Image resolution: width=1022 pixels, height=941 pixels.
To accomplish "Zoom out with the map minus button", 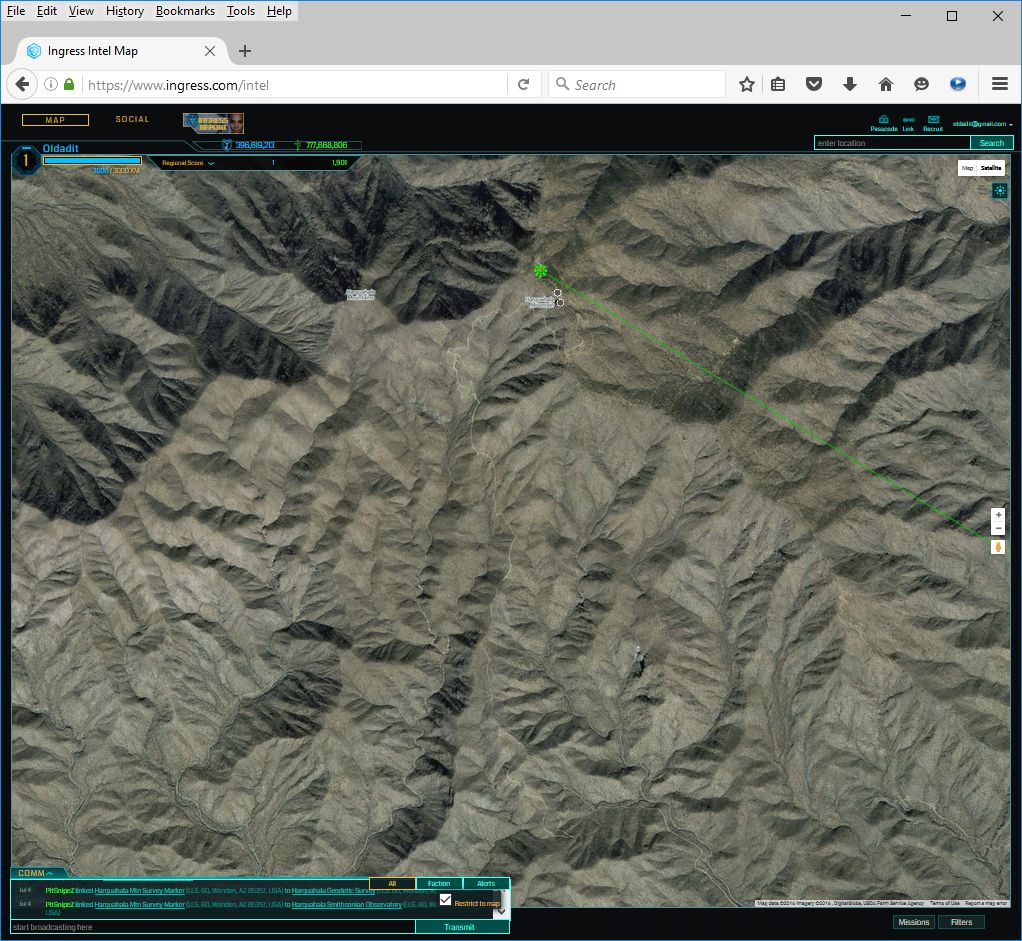I will 998,528.
